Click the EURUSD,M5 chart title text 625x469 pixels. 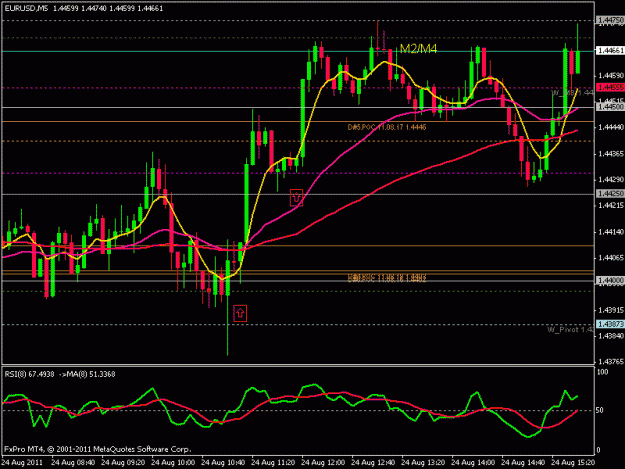tap(26, 8)
